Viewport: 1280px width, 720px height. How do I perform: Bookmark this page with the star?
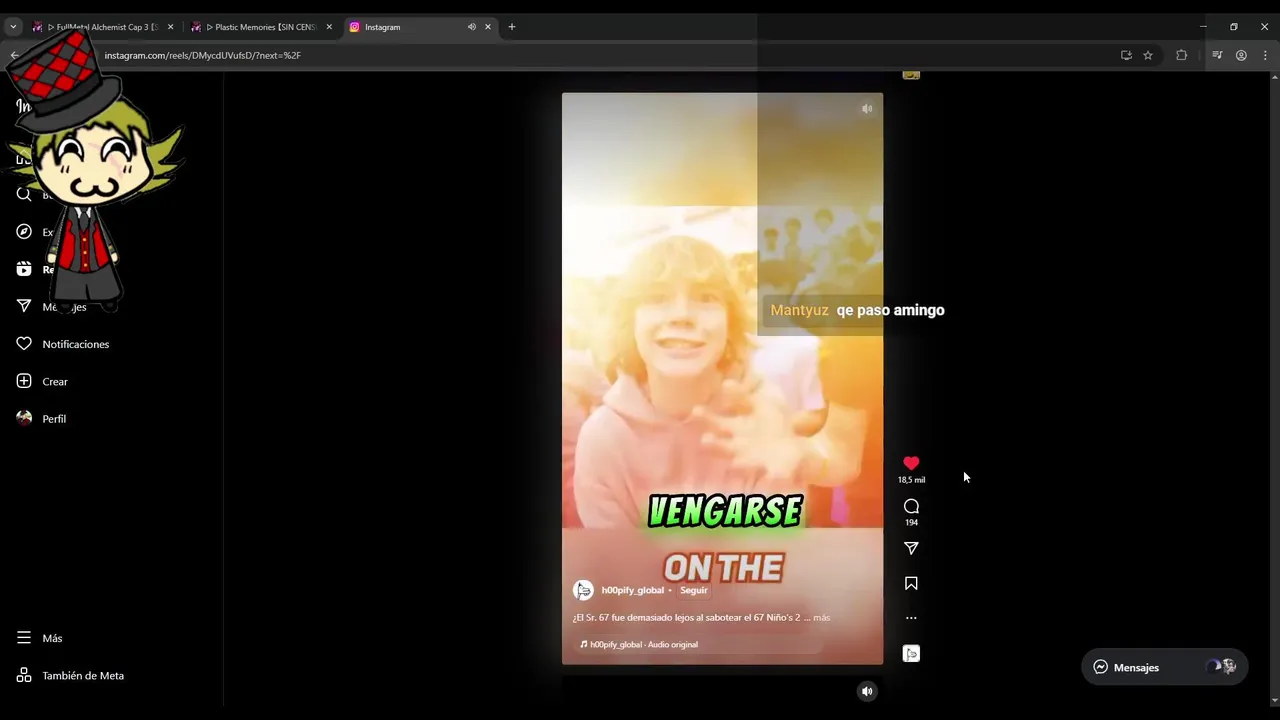pos(1148,55)
